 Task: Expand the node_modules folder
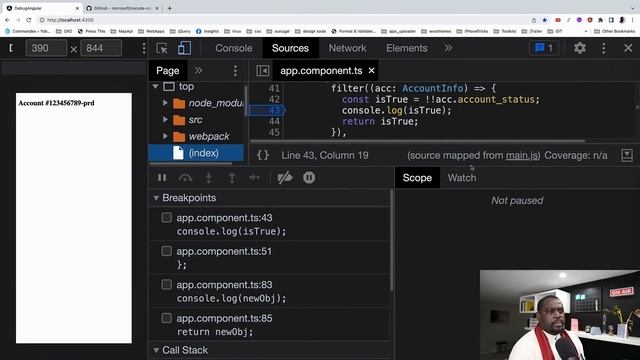tap(165, 103)
